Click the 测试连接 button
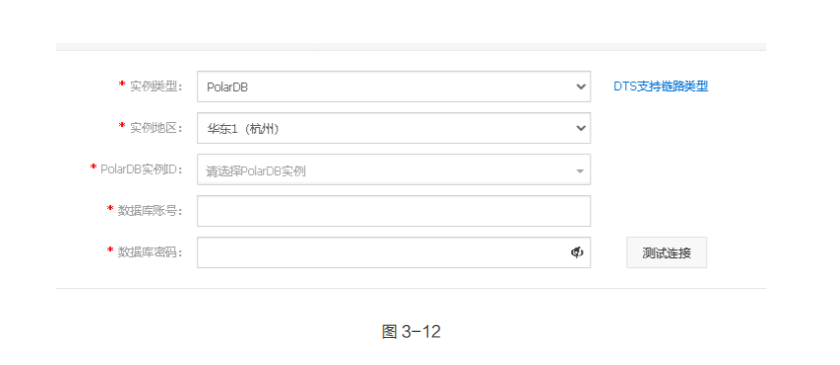This screenshot has height=365, width=840. 666,253
